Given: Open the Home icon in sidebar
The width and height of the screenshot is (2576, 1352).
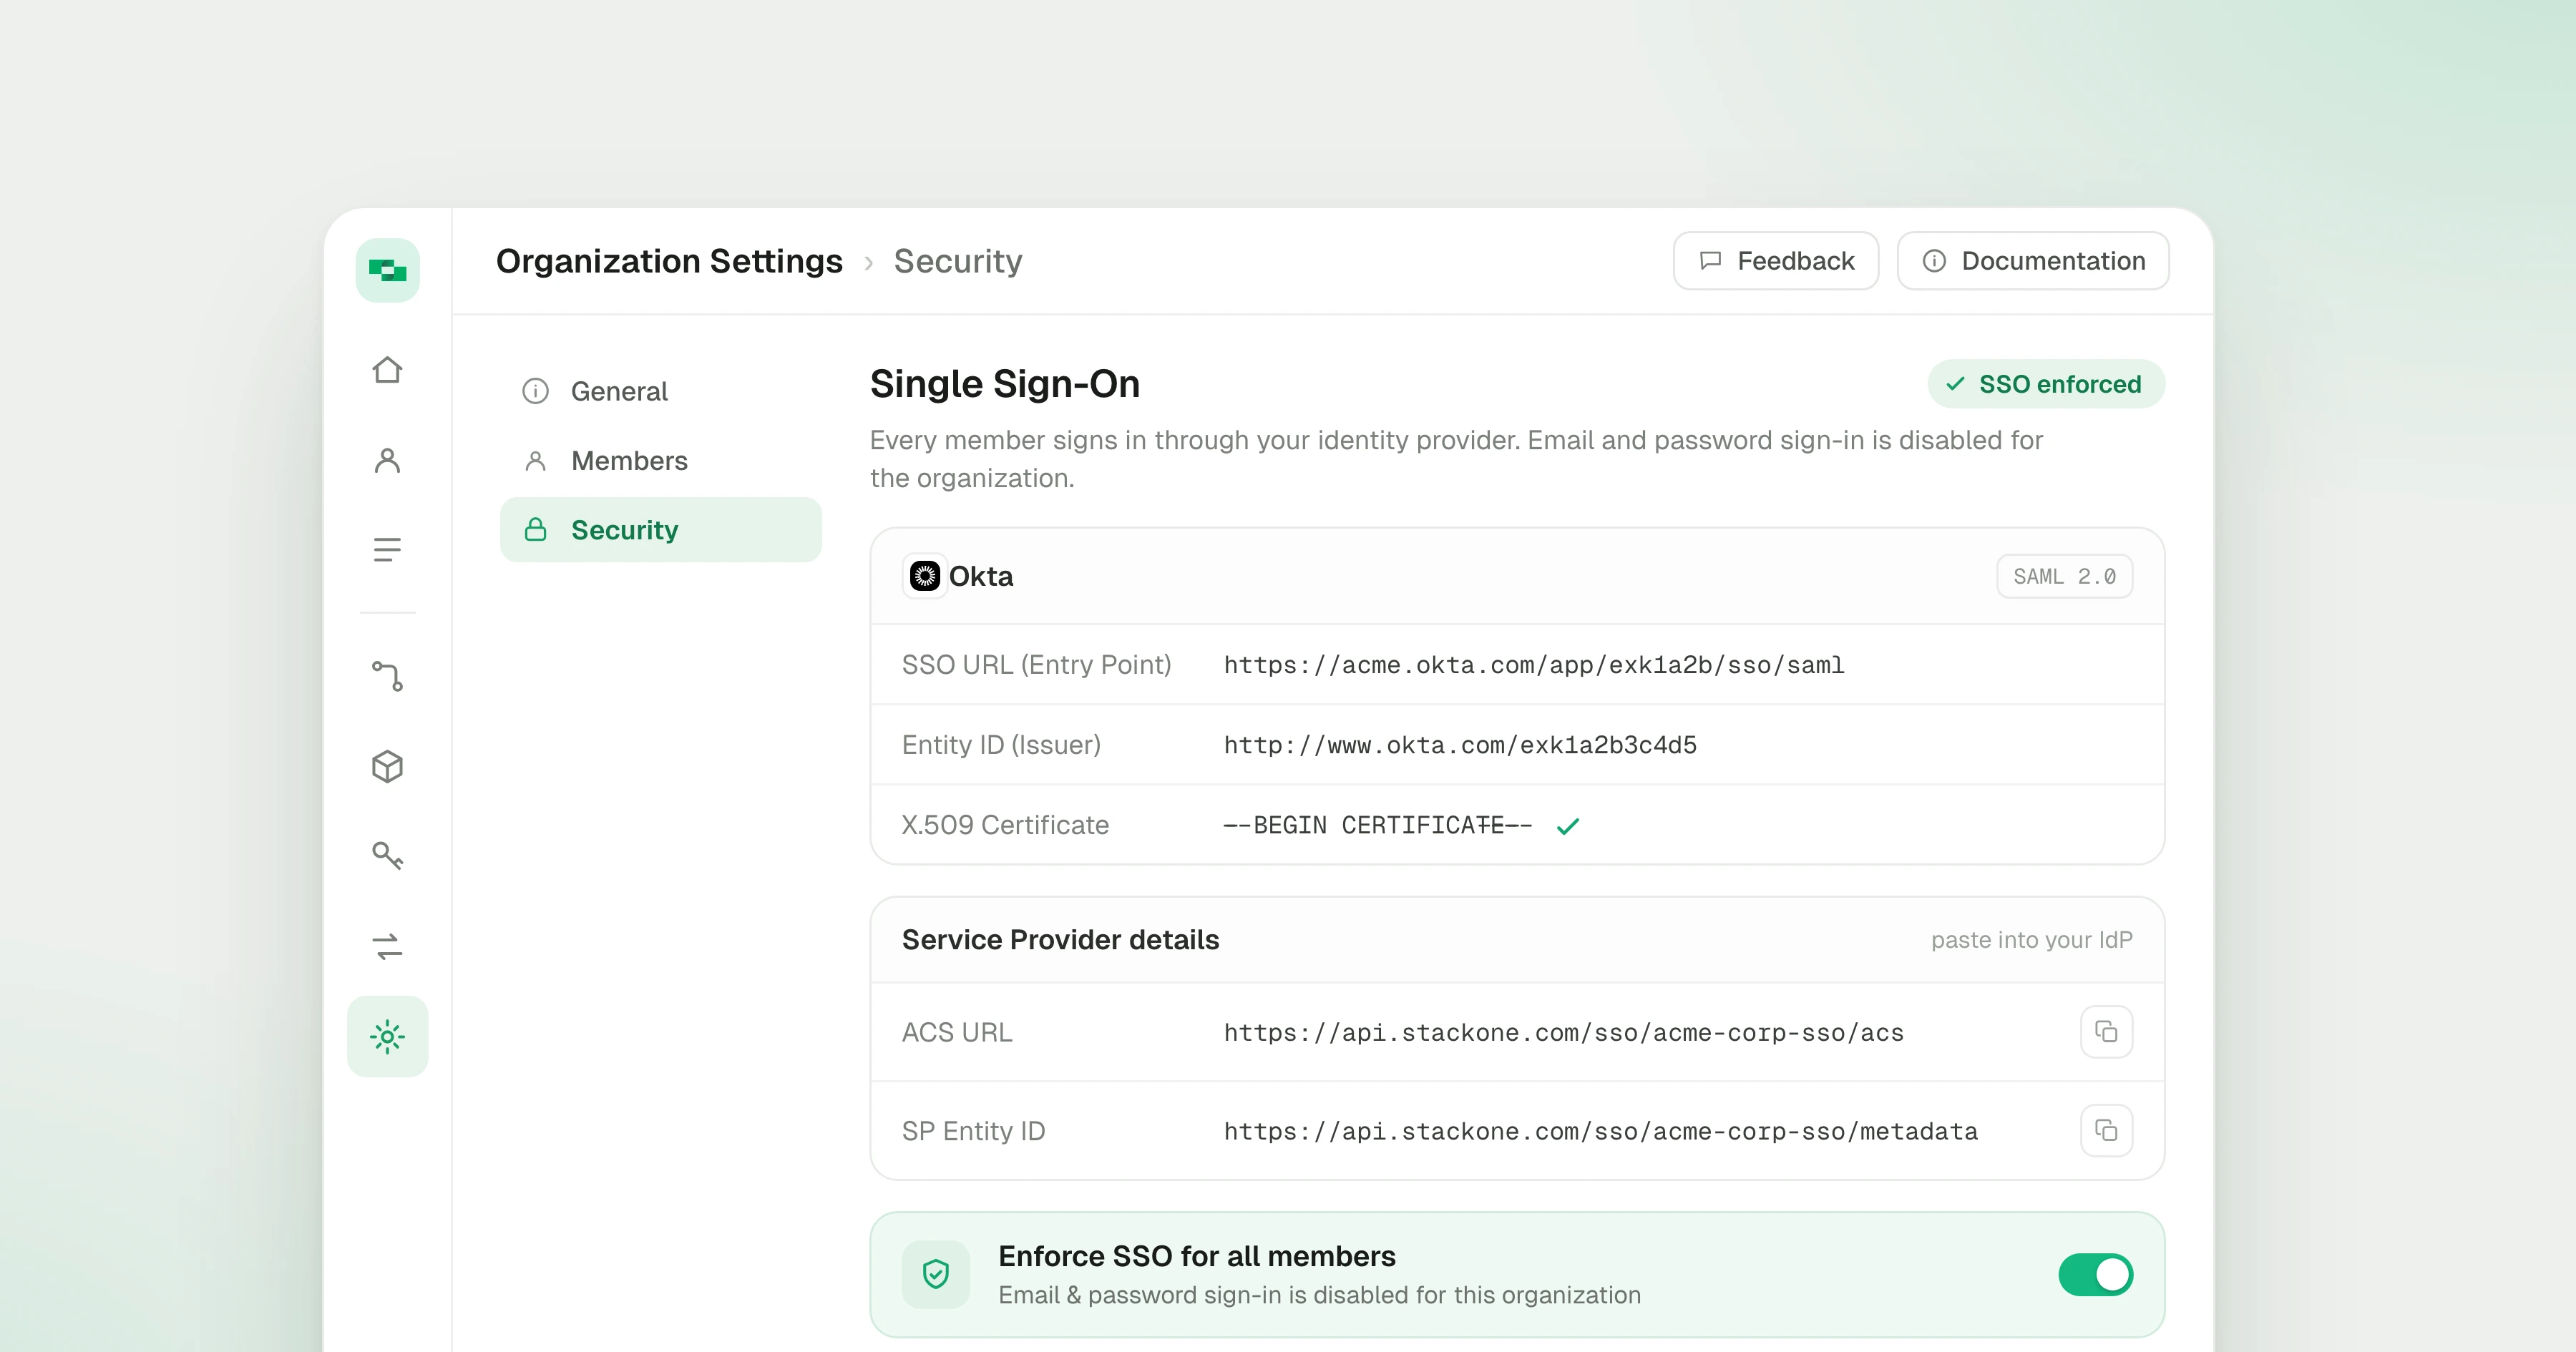Looking at the screenshot, I should tap(388, 370).
